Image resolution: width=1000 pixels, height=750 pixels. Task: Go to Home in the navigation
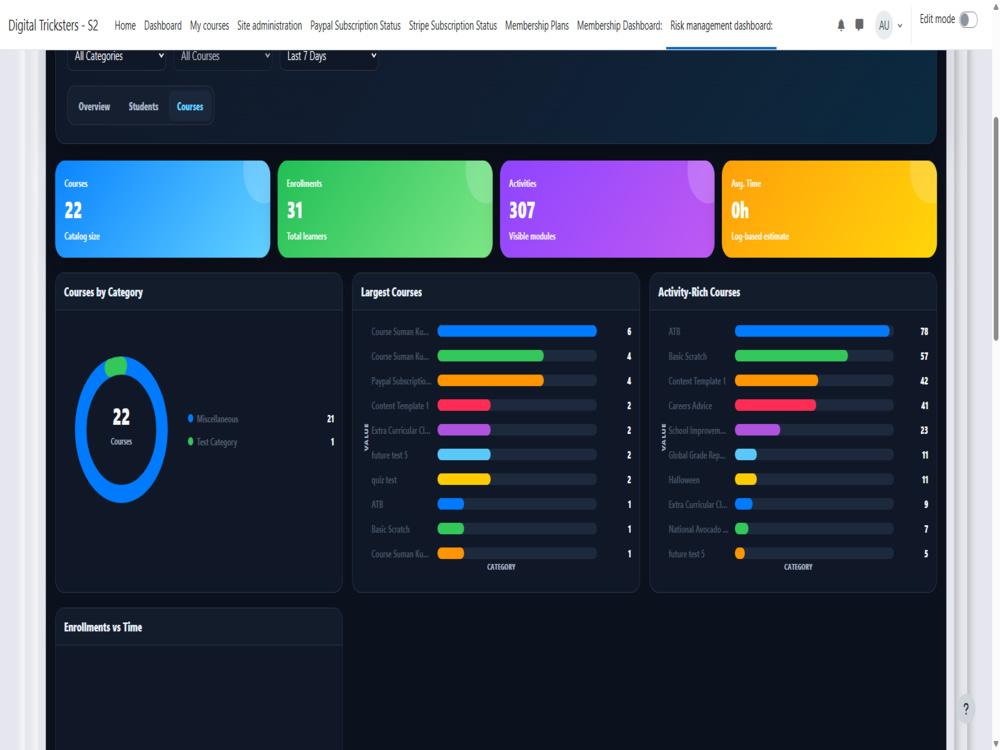[x=125, y=26]
